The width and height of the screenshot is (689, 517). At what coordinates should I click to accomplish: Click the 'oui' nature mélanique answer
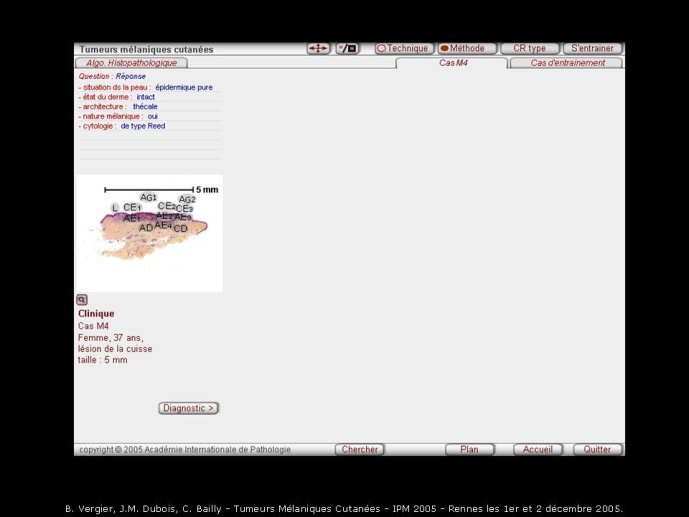tap(152, 116)
